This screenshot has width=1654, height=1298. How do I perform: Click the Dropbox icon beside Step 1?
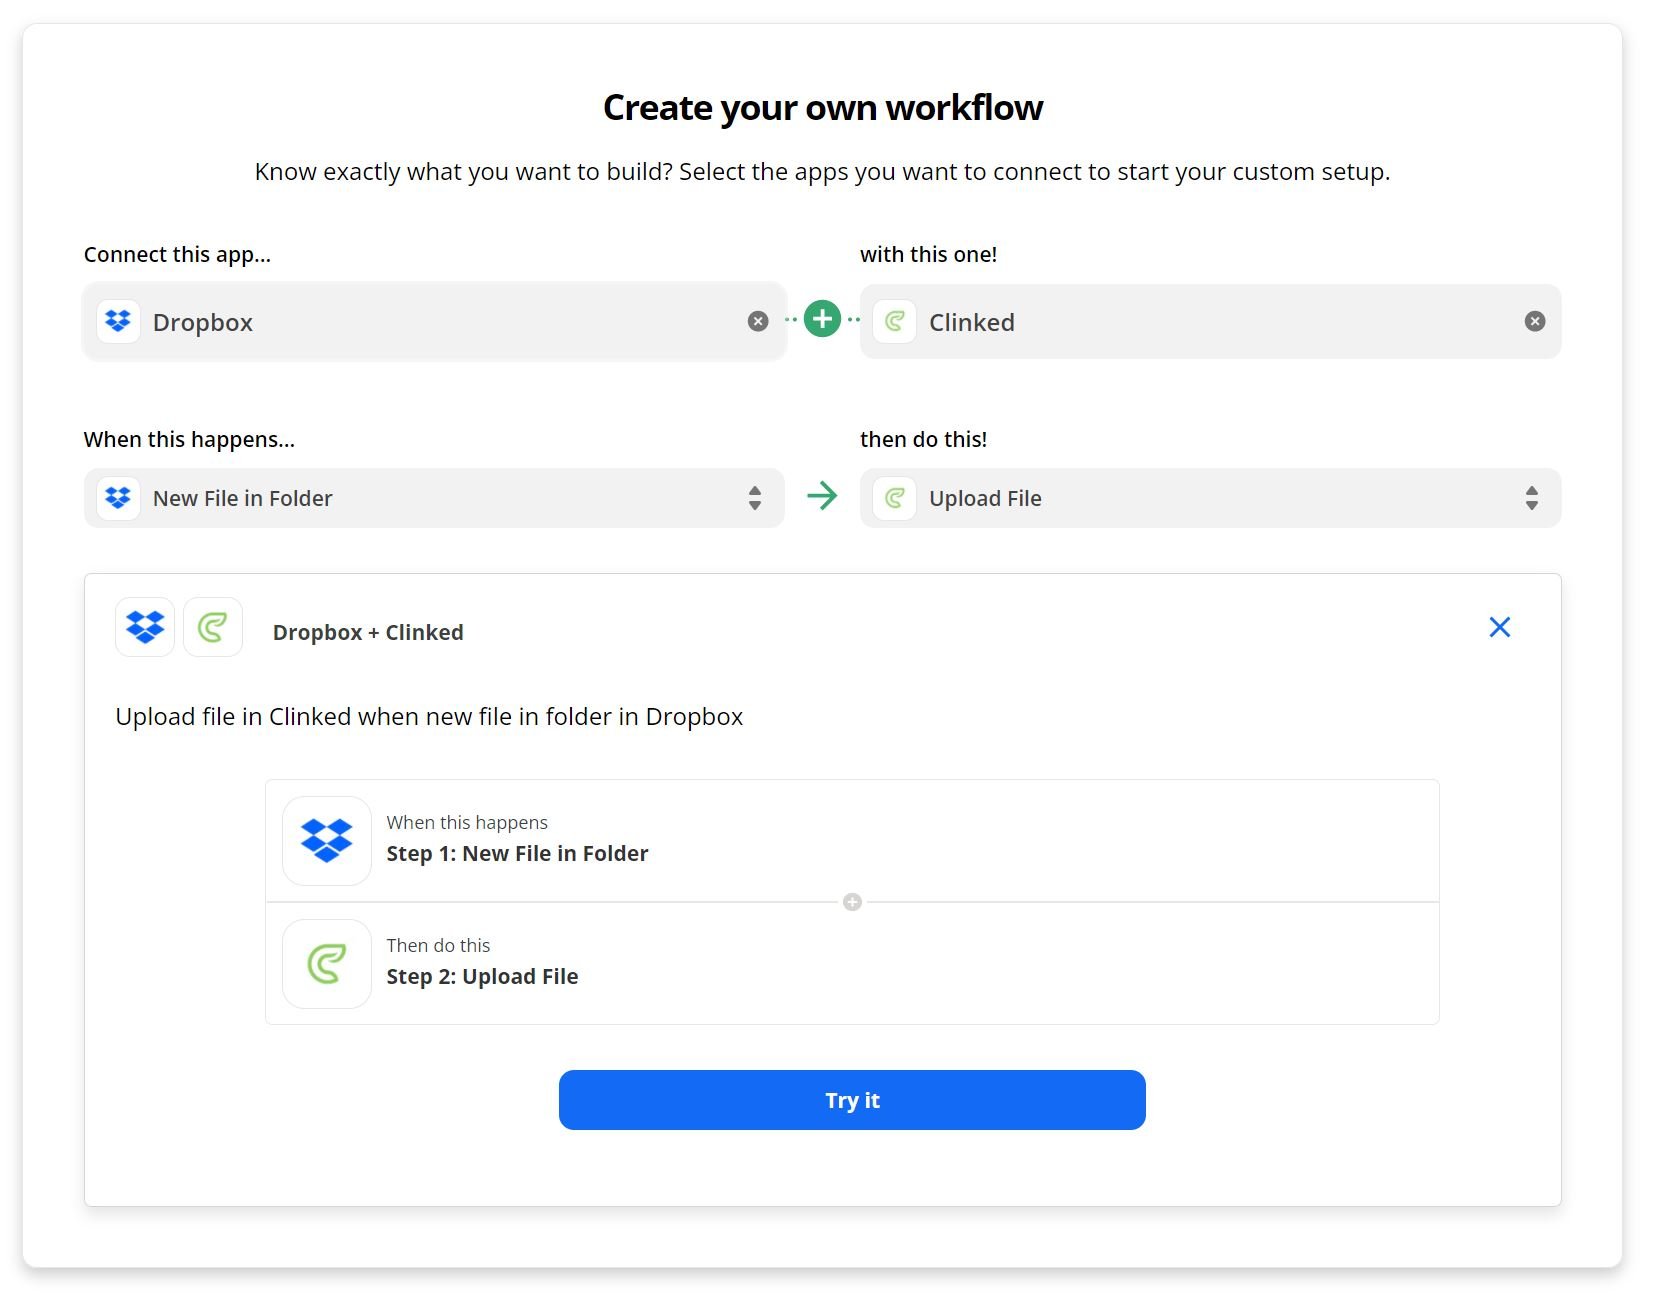pos(327,841)
